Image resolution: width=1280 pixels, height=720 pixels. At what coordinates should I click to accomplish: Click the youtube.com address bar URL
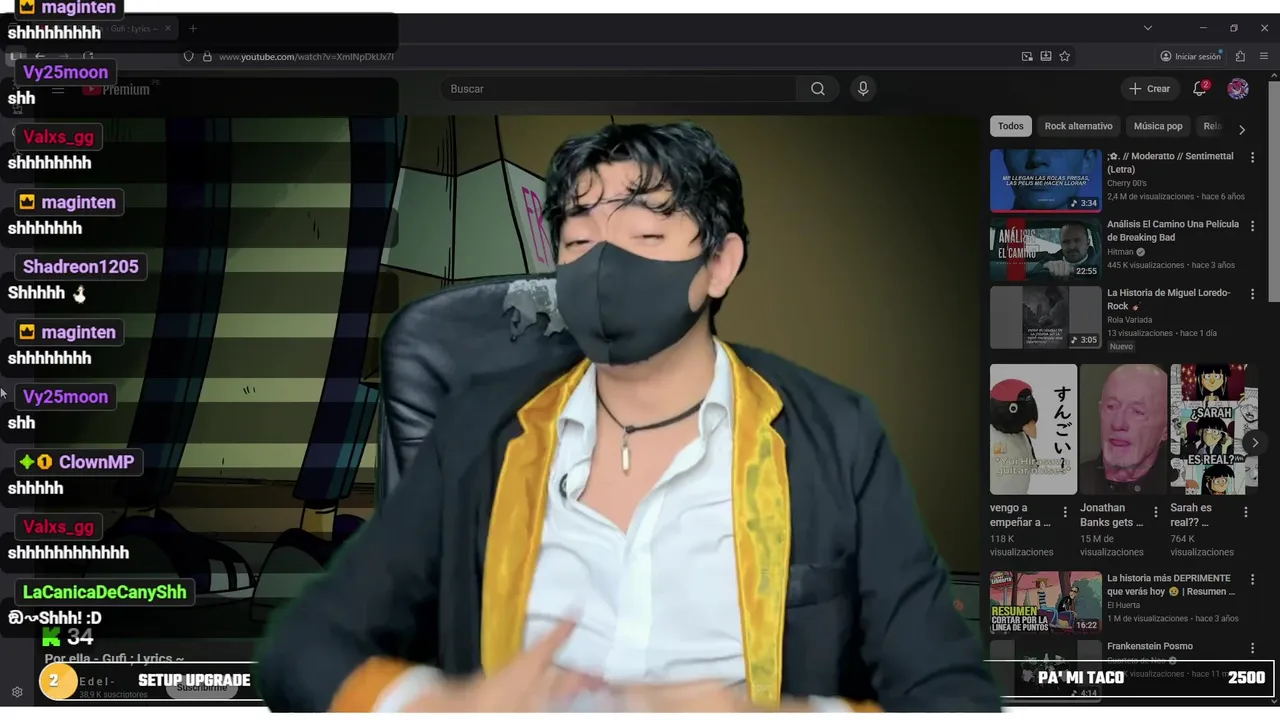coord(306,56)
